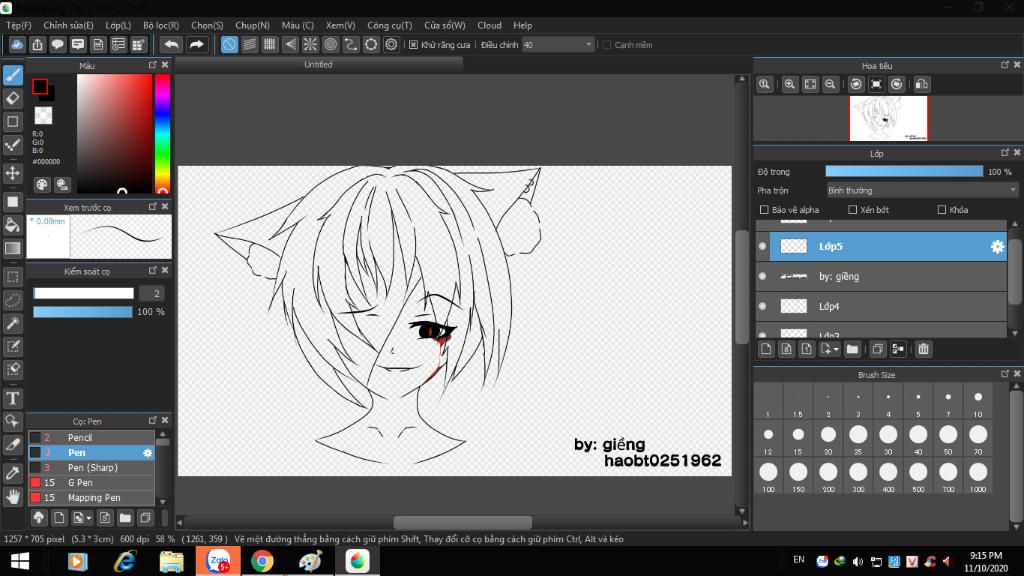Toggle Canh mềm checkbox
The height and width of the screenshot is (576, 1024).
point(607,45)
